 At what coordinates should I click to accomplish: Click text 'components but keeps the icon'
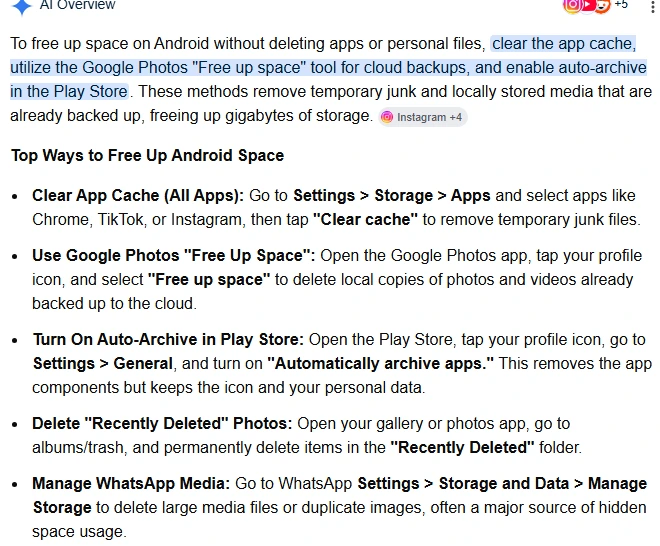click(x=143, y=388)
